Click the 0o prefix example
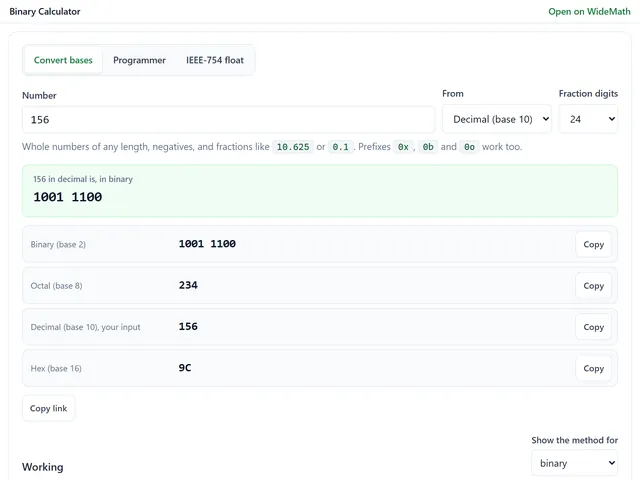Viewport: 640px width, 480px height. pyautogui.click(x=469, y=147)
